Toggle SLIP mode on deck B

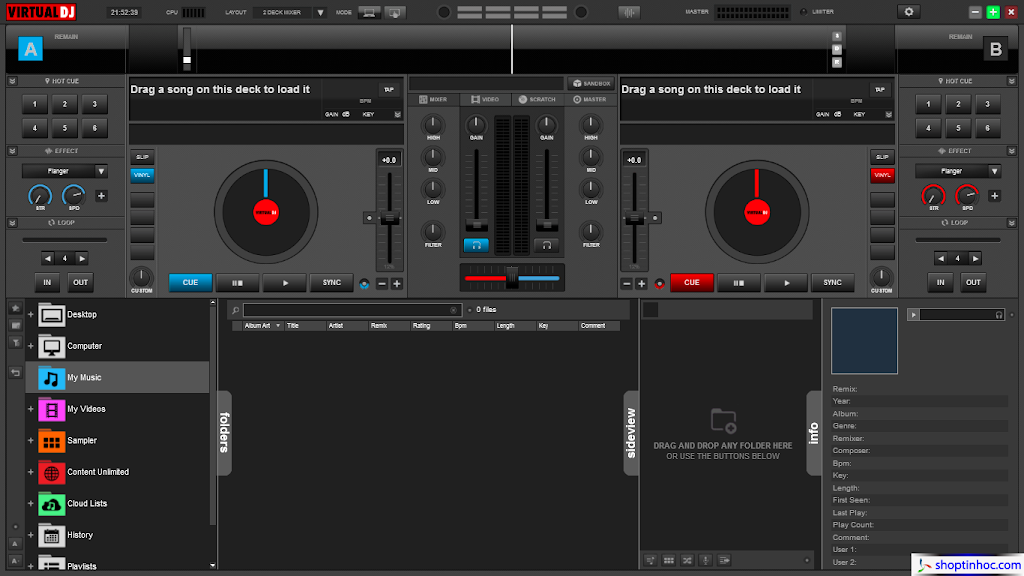[x=882, y=157]
